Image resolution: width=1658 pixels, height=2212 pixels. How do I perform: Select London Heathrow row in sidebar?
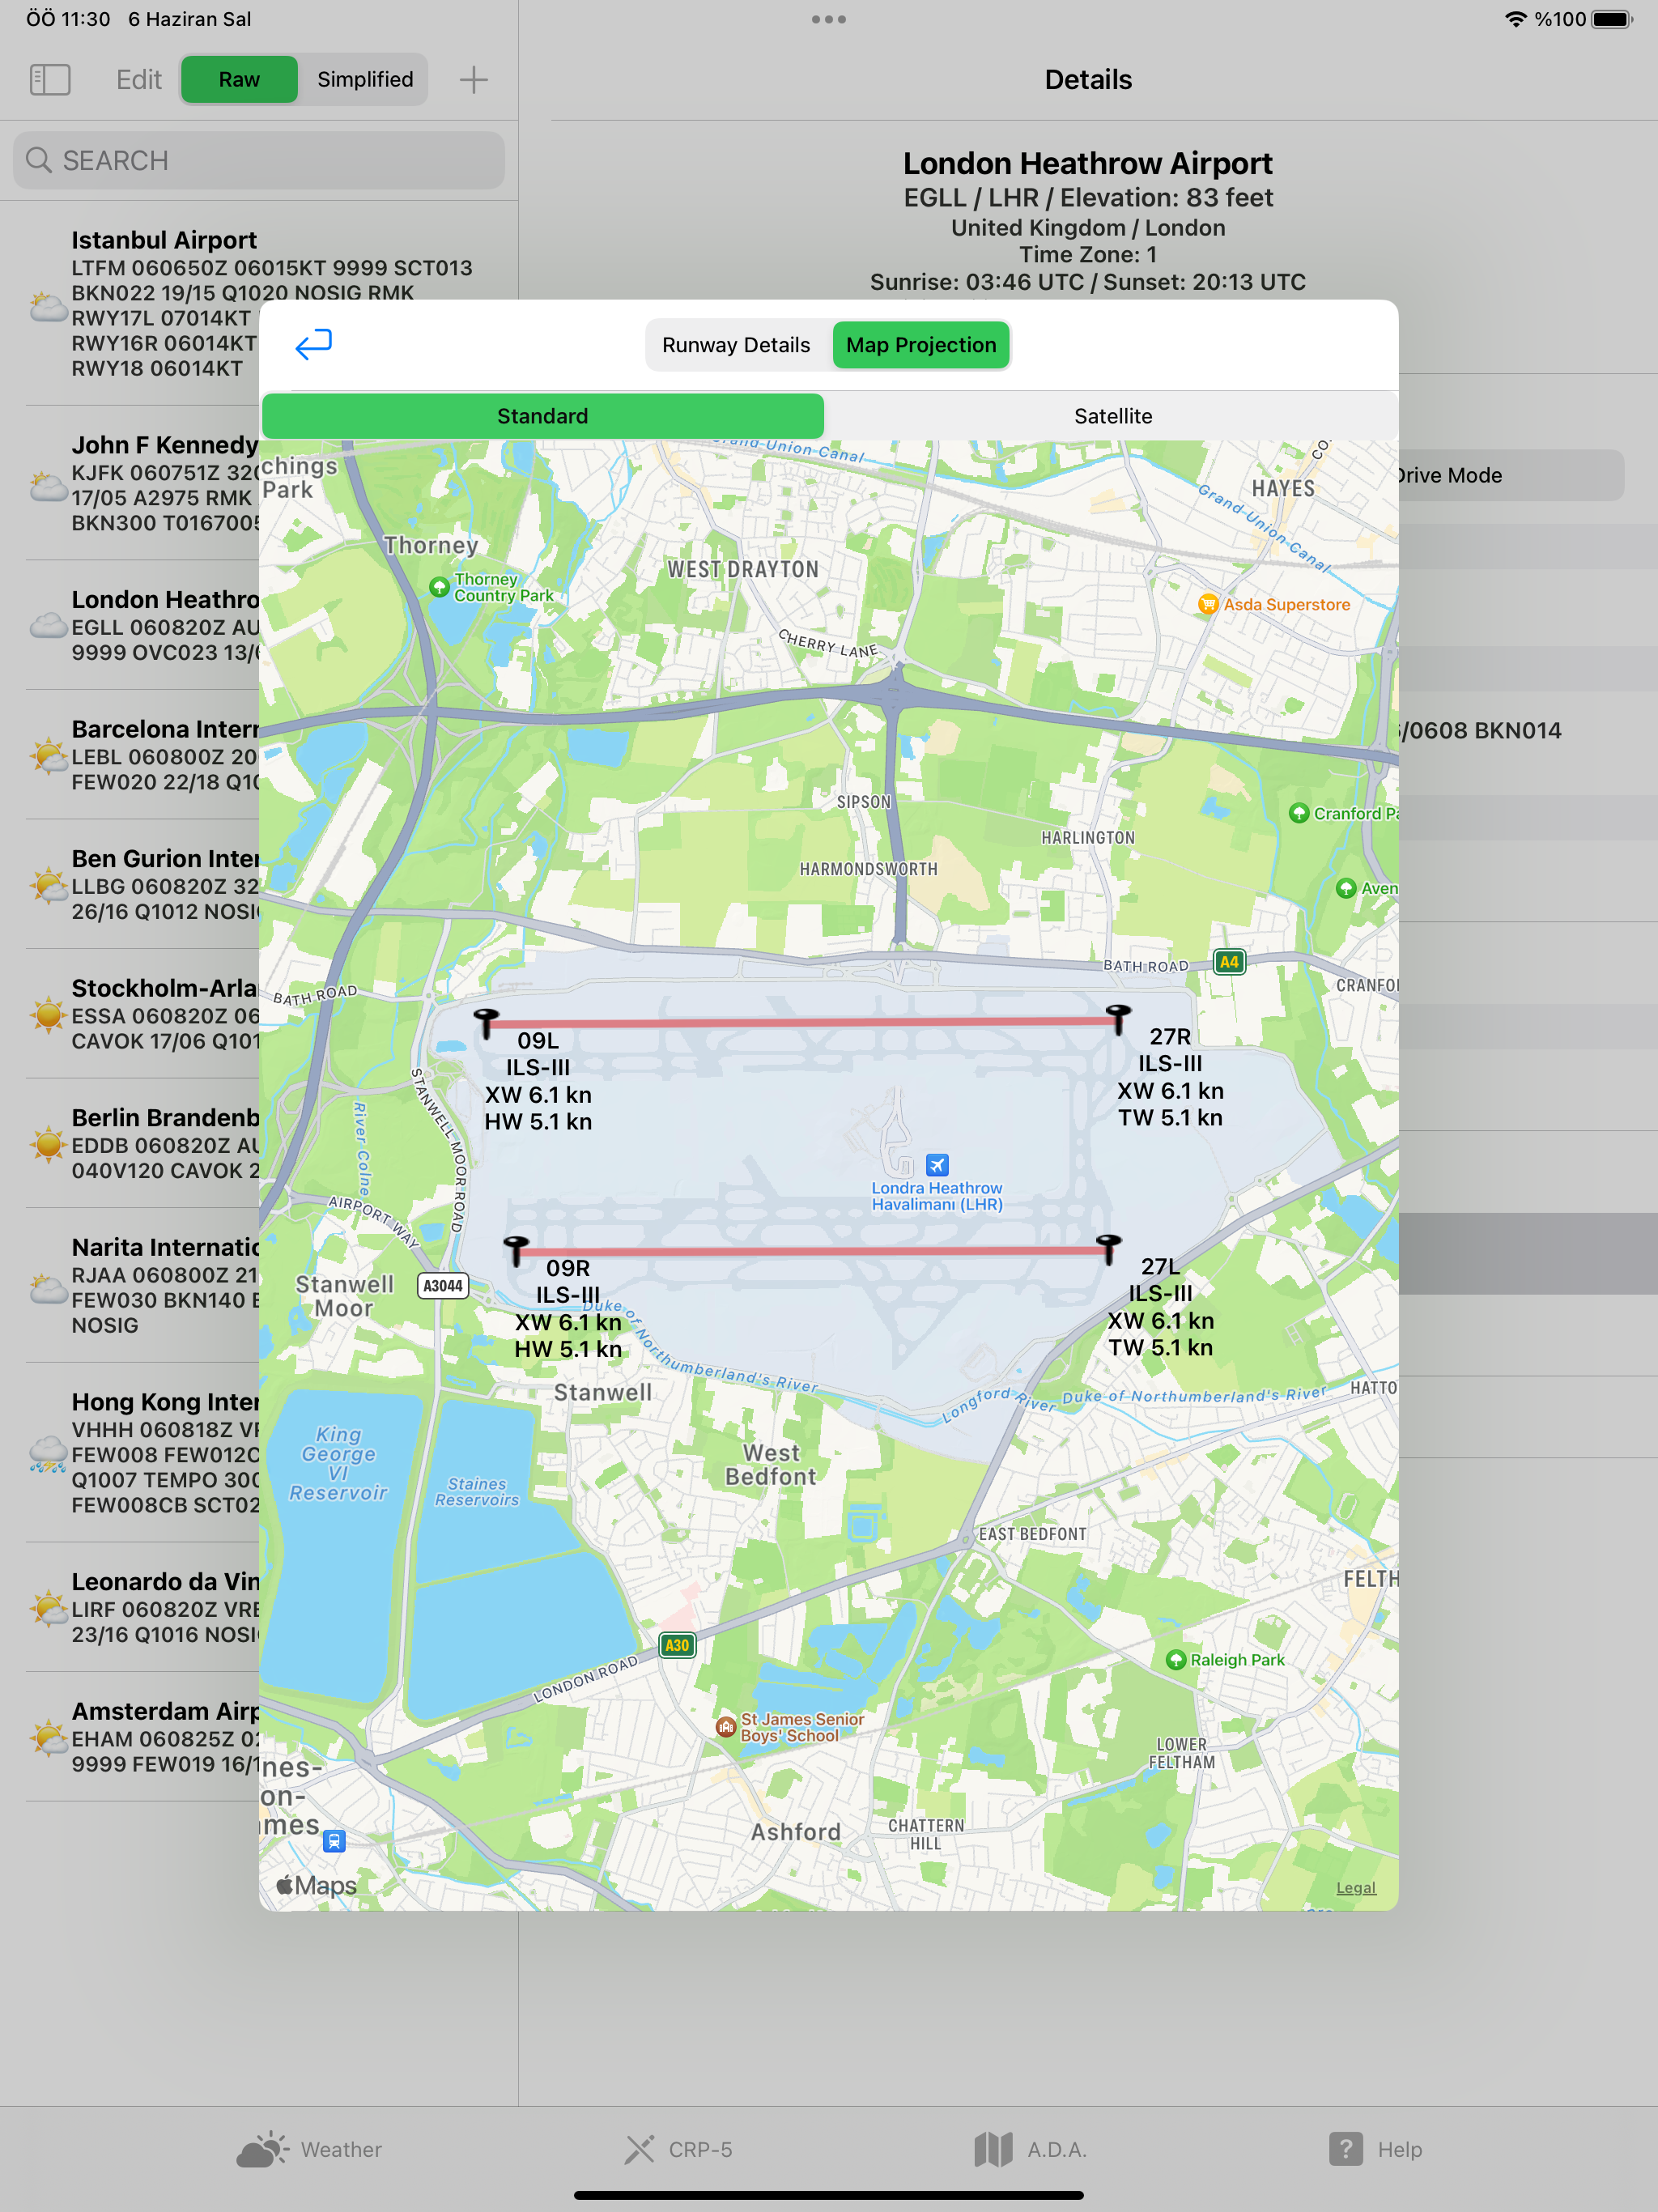pos(130,625)
